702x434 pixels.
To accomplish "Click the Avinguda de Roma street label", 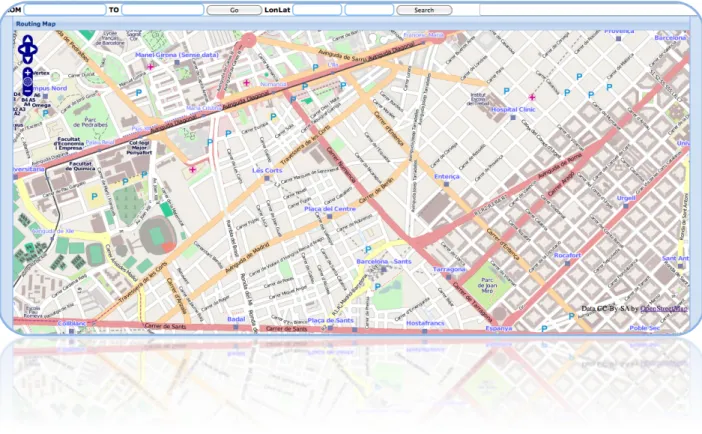I will [560, 165].
